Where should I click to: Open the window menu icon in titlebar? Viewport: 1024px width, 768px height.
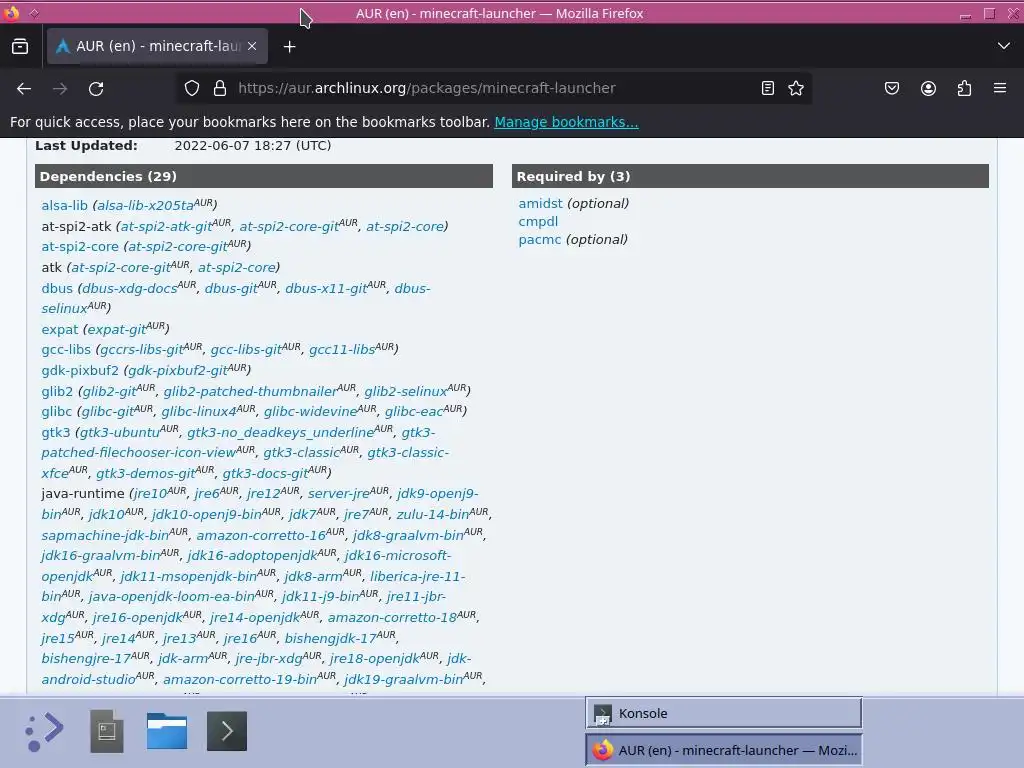tap(11, 13)
